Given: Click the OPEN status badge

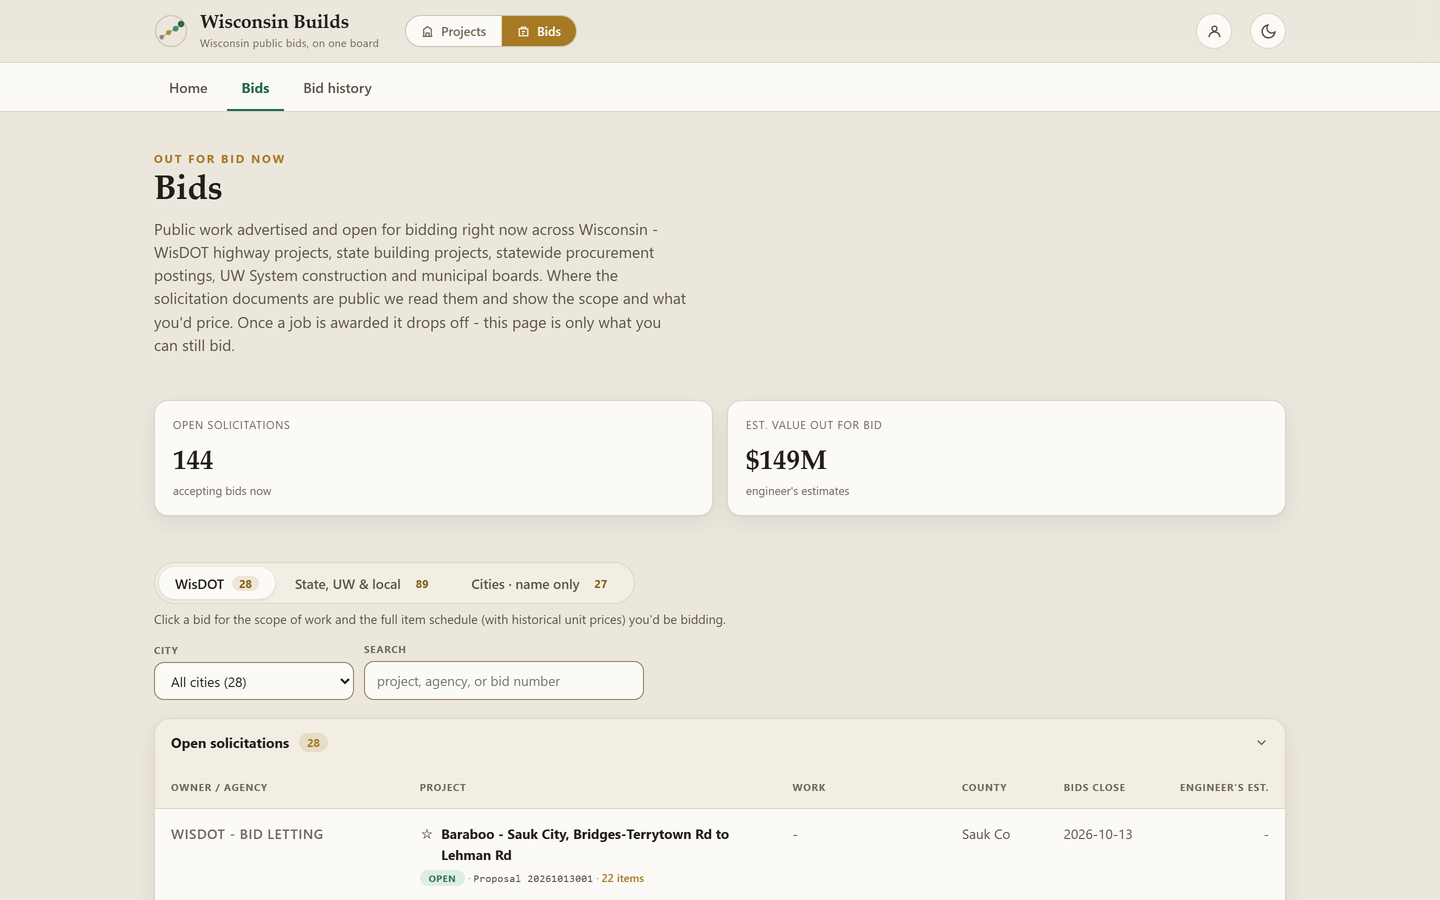Looking at the screenshot, I should (x=442, y=878).
